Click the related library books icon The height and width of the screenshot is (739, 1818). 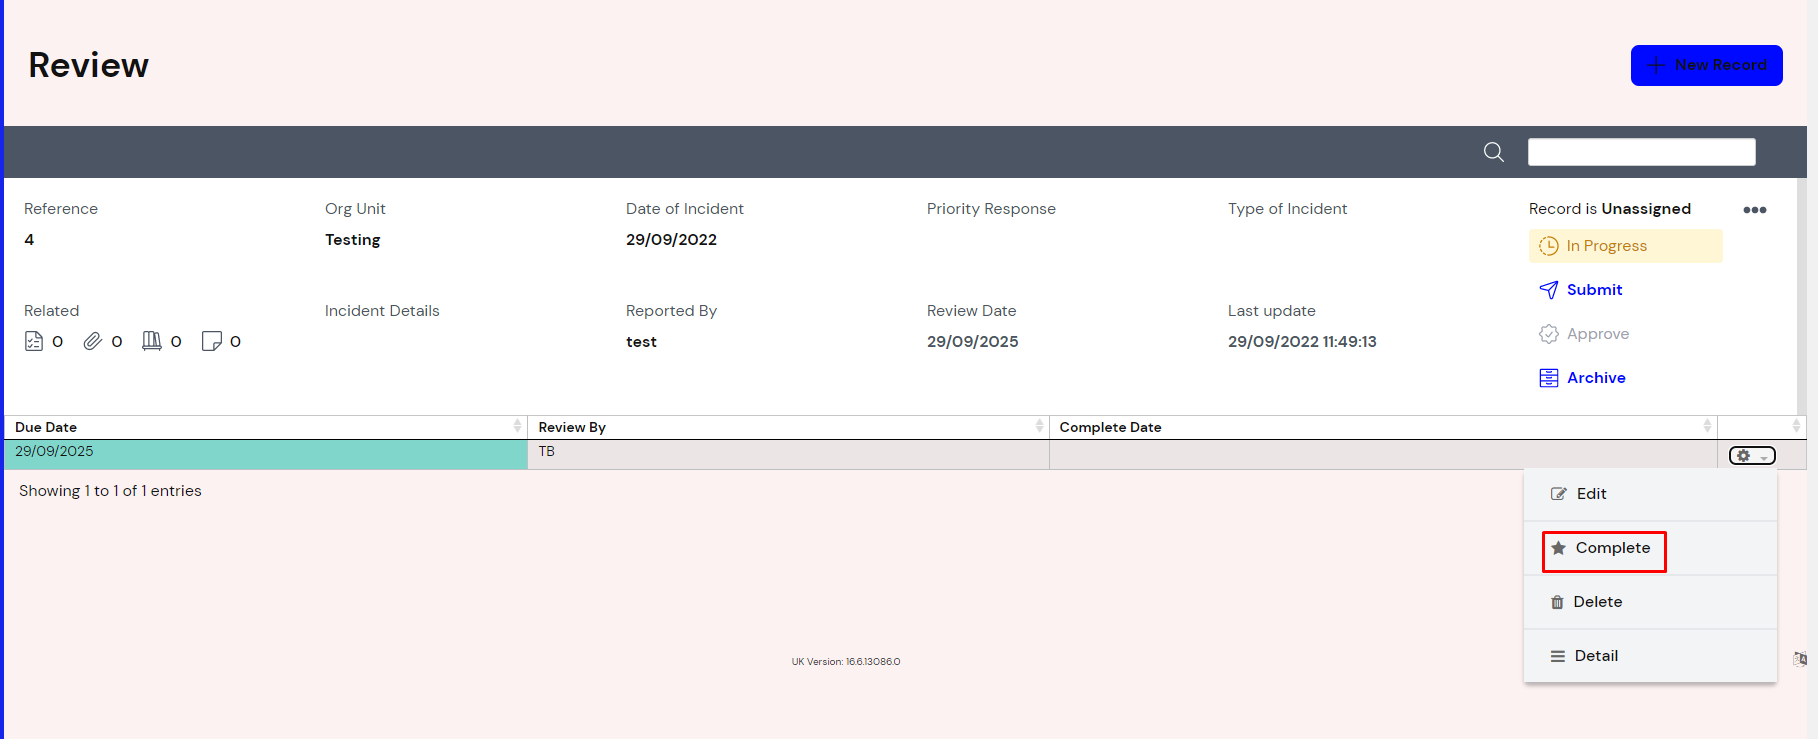(x=152, y=341)
